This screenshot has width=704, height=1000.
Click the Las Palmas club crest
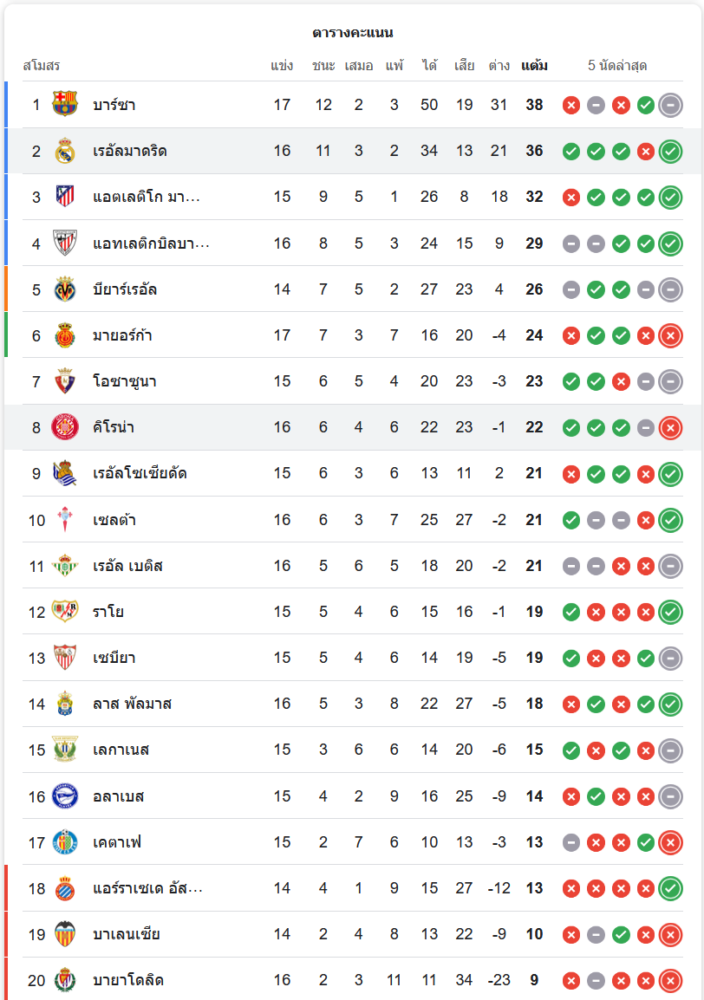(x=65, y=704)
